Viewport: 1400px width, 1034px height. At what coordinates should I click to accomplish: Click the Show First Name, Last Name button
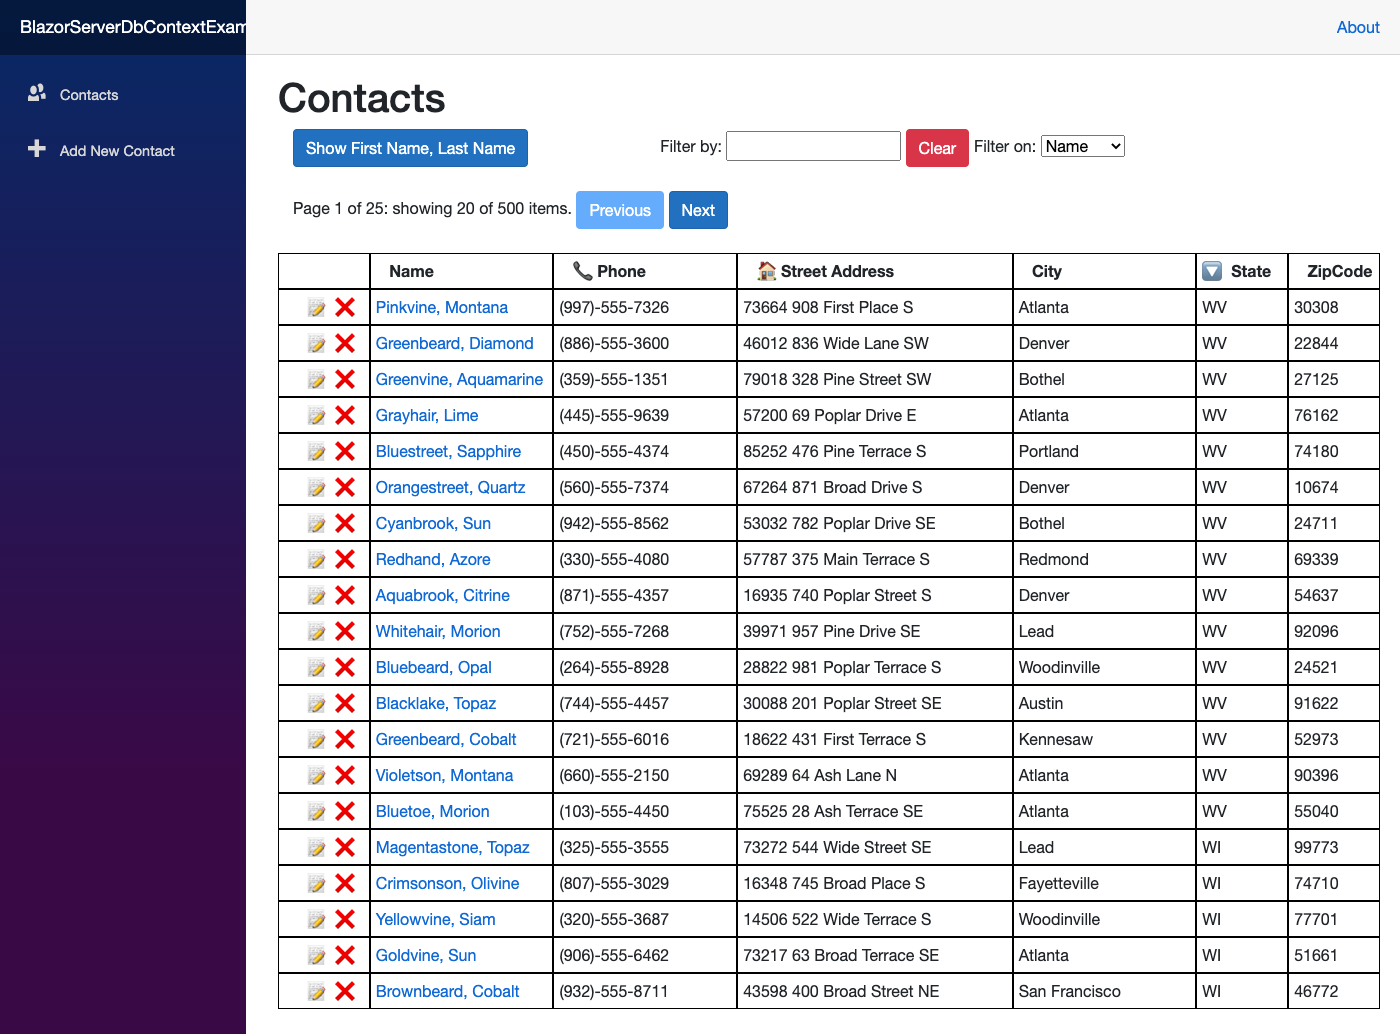click(410, 148)
